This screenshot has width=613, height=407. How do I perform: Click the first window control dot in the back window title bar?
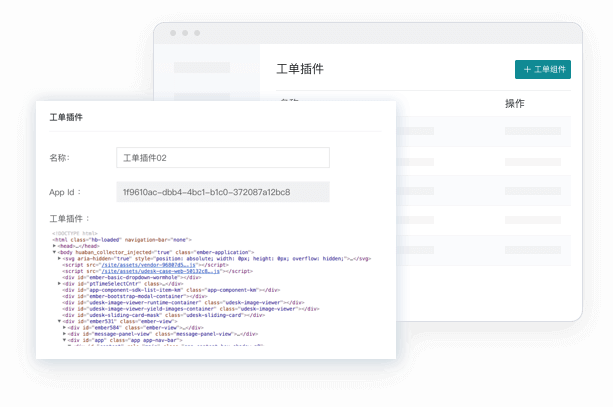point(173,33)
